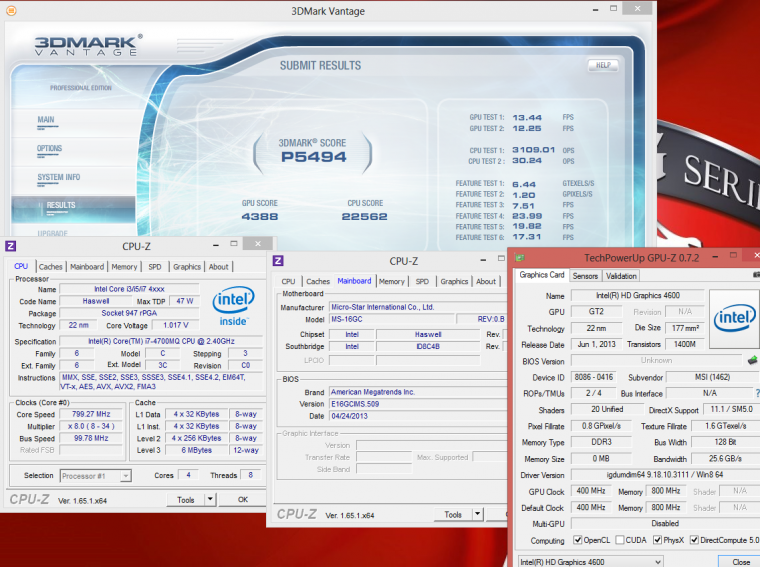This screenshot has width=760, height=567.
Task: Open the System Info section in 3DMark
Action: pyautogui.click(x=58, y=177)
